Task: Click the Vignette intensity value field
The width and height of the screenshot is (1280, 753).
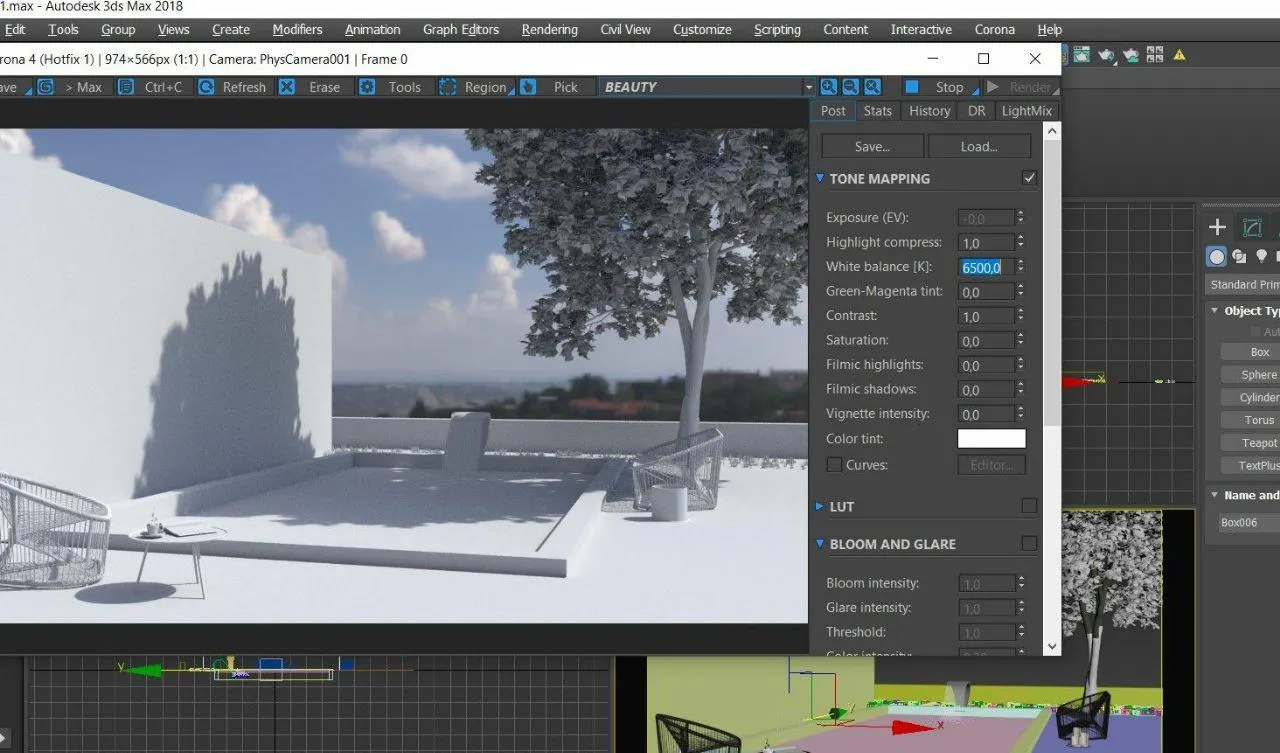Action: (x=986, y=414)
